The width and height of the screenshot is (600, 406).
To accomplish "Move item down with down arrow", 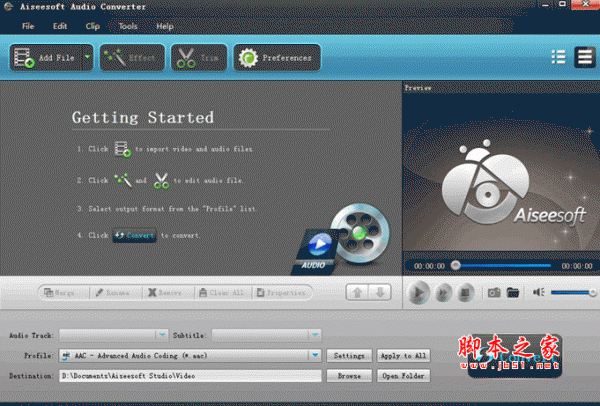I will coord(380,292).
